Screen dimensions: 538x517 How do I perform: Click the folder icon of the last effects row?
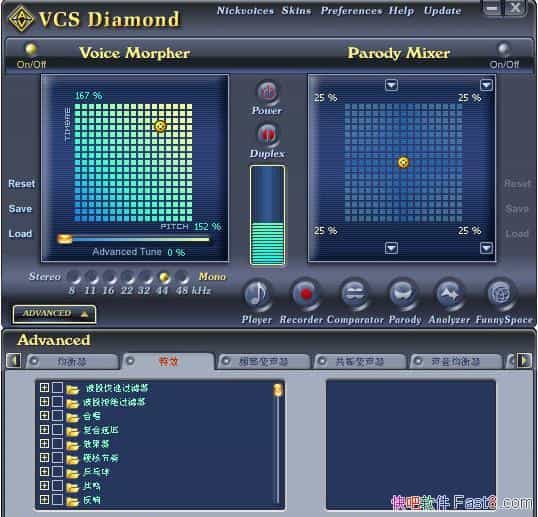click(72, 501)
